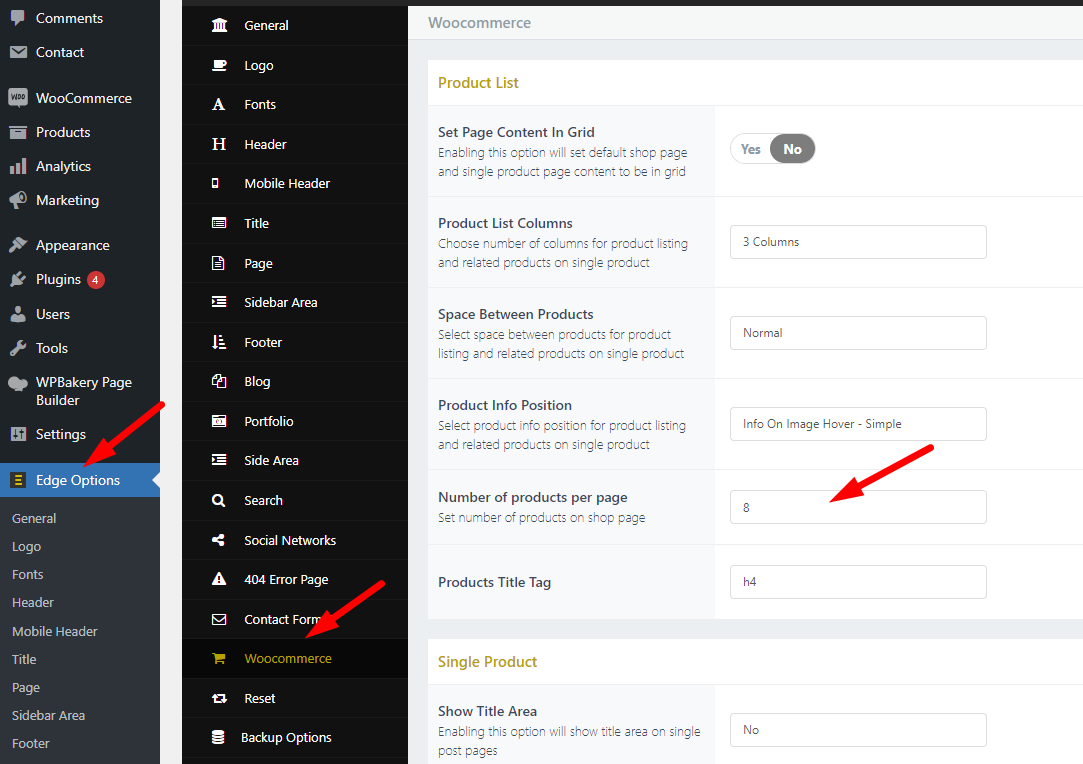Click the Users person icon
Screen dimensions: 1083x764
click(18, 314)
